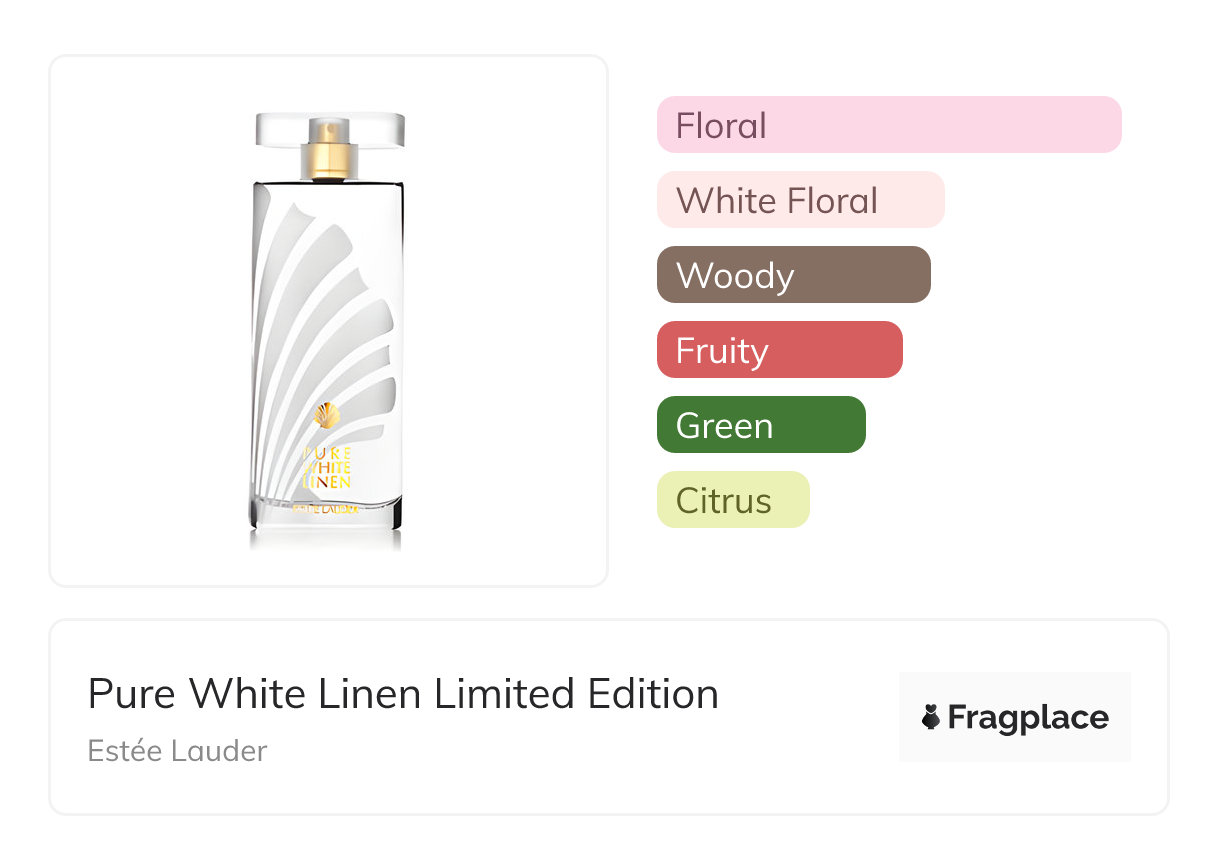This screenshot has height=864, width=1218.
Task: Click the gold Pure White Linen bottle lettering
Action: tap(327, 467)
